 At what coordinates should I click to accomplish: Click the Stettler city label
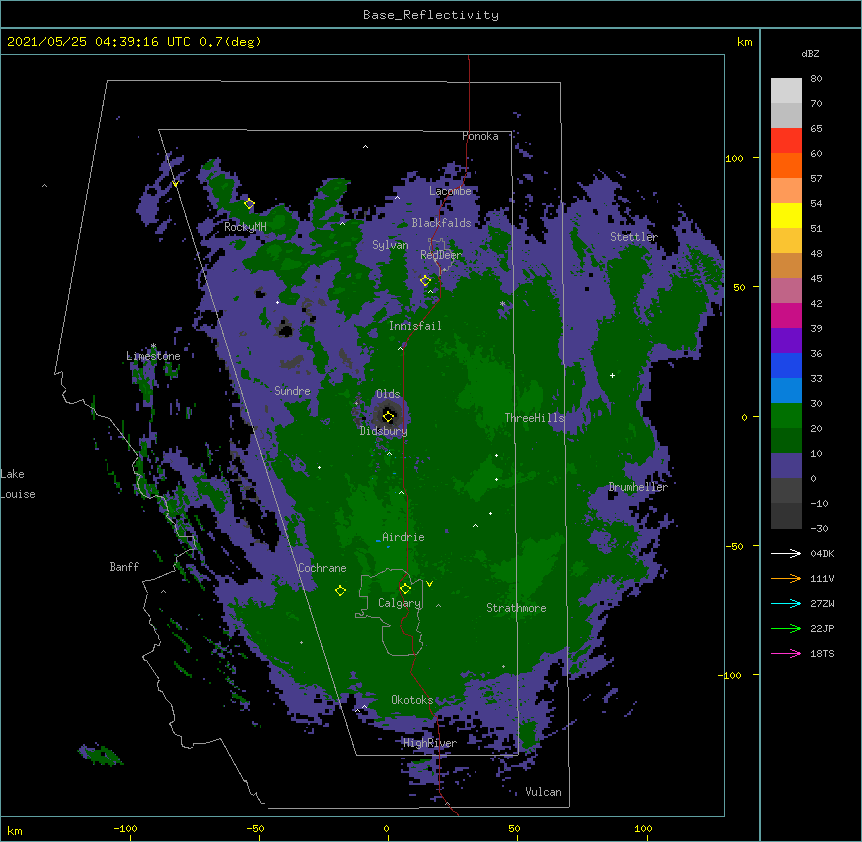click(x=634, y=237)
